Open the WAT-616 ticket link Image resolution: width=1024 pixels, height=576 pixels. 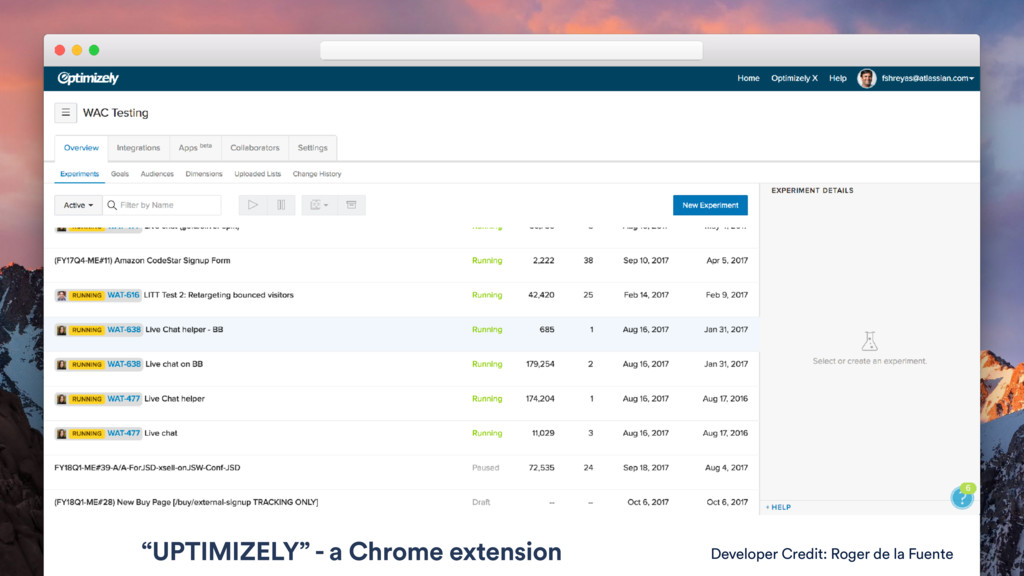(x=123, y=295)
